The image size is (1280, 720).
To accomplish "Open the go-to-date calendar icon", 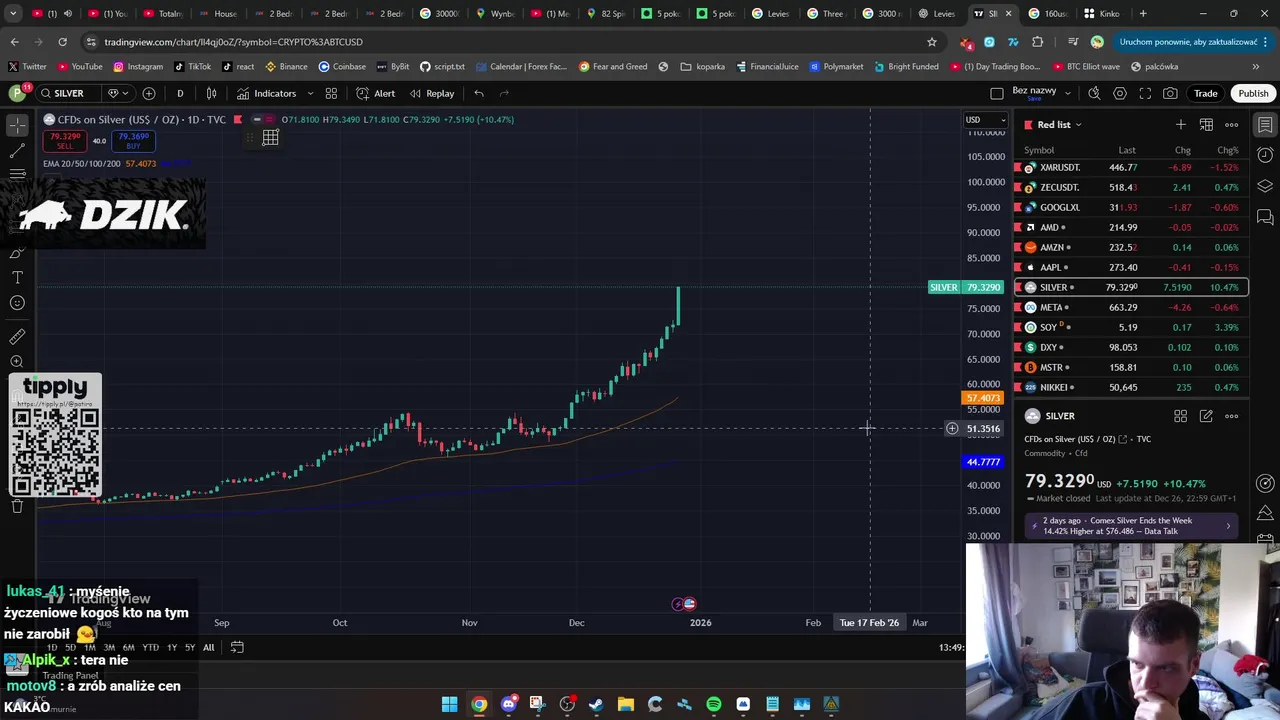I will tap(237, 647).
